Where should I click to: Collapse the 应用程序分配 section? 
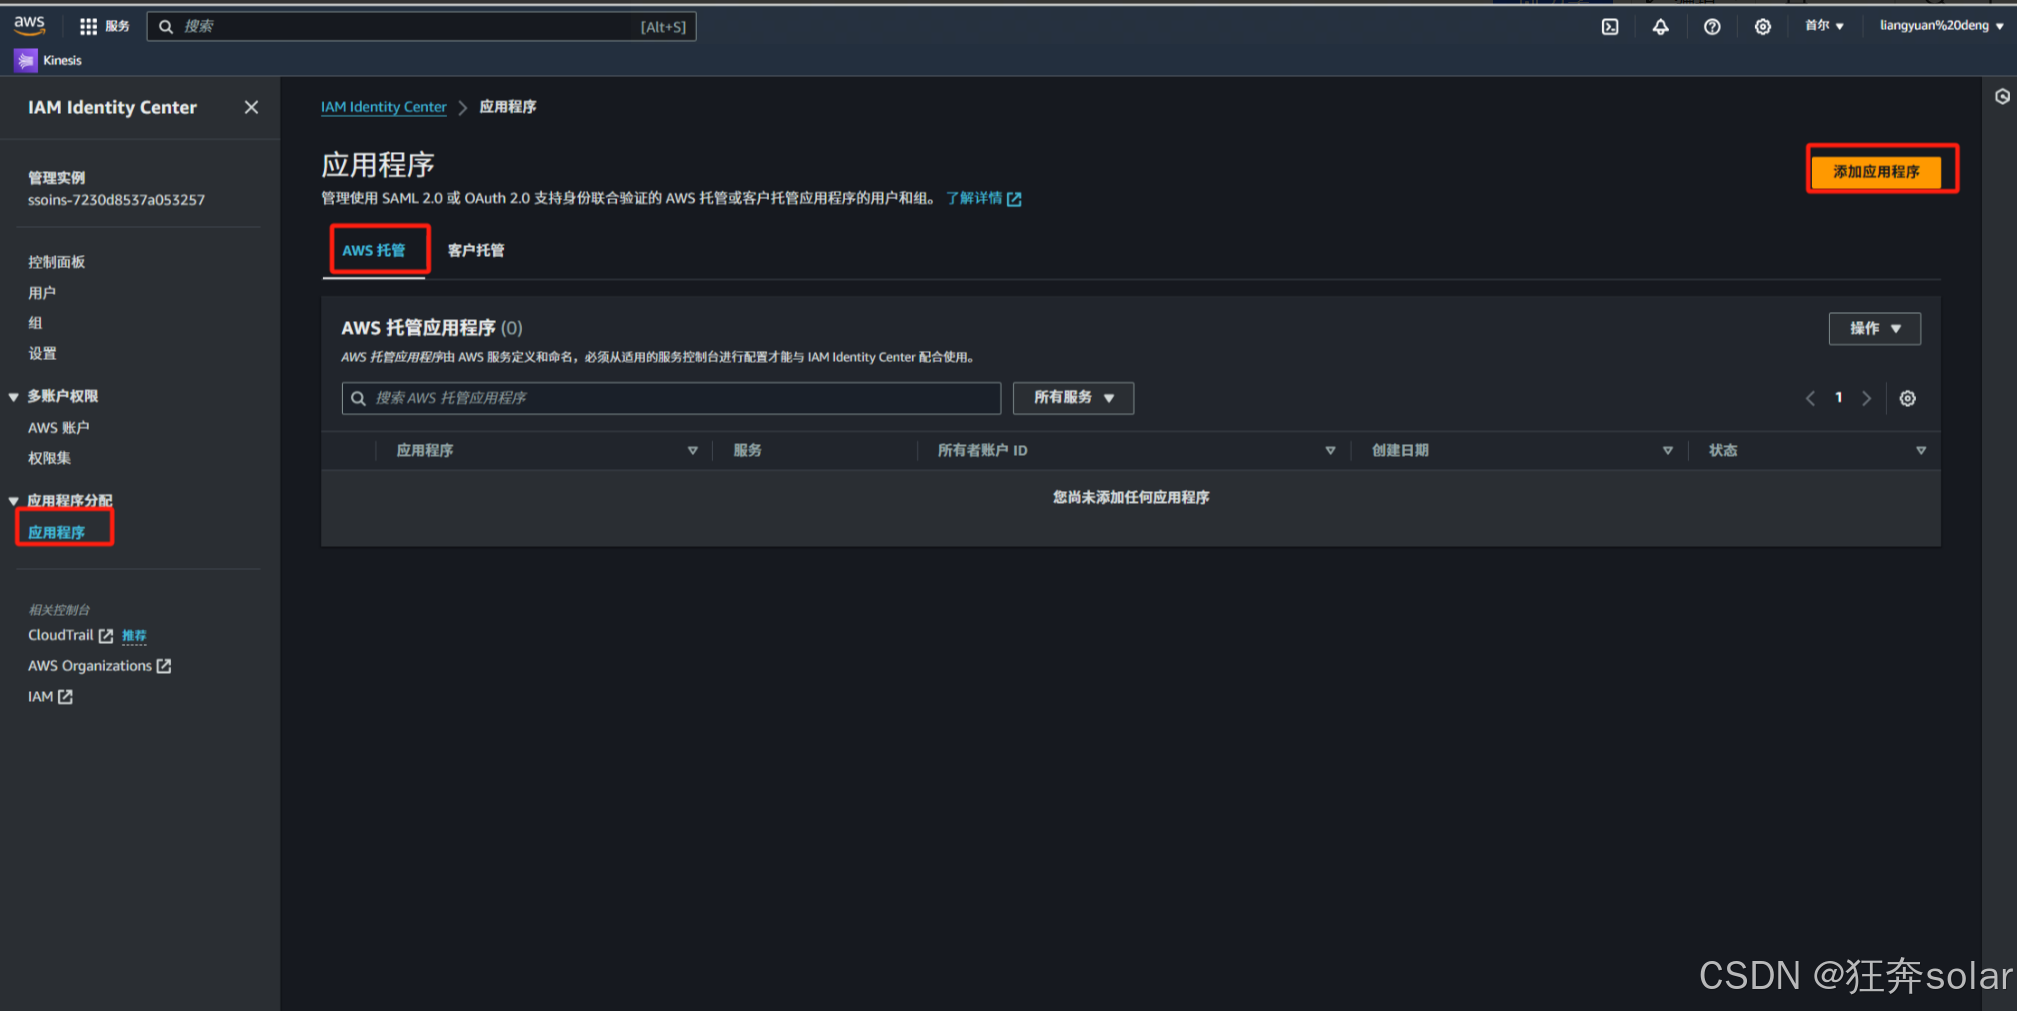(x=14, y=501)
